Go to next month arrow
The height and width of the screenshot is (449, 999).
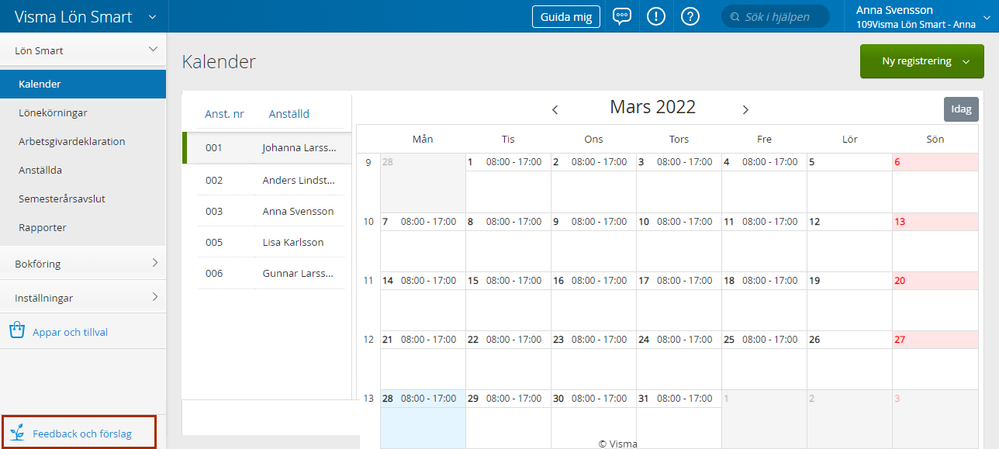tap(745, 109)
